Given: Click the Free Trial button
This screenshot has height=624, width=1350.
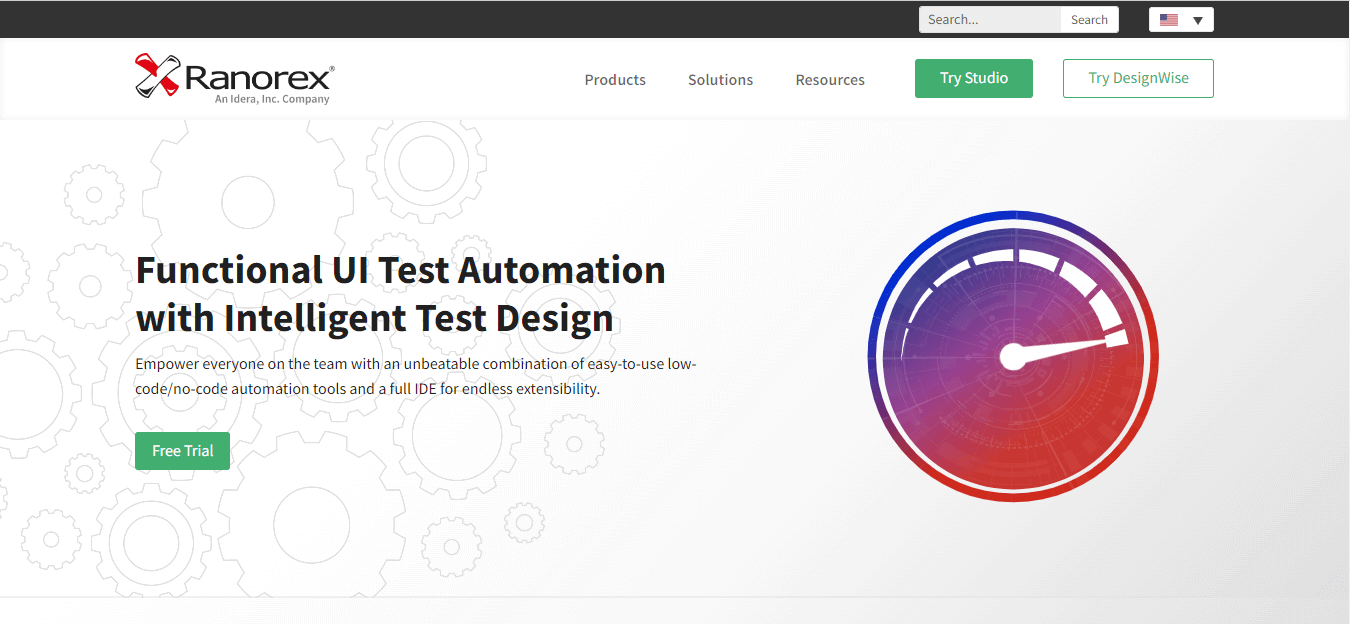Looking at the screenshot, I should coord(182,451).
